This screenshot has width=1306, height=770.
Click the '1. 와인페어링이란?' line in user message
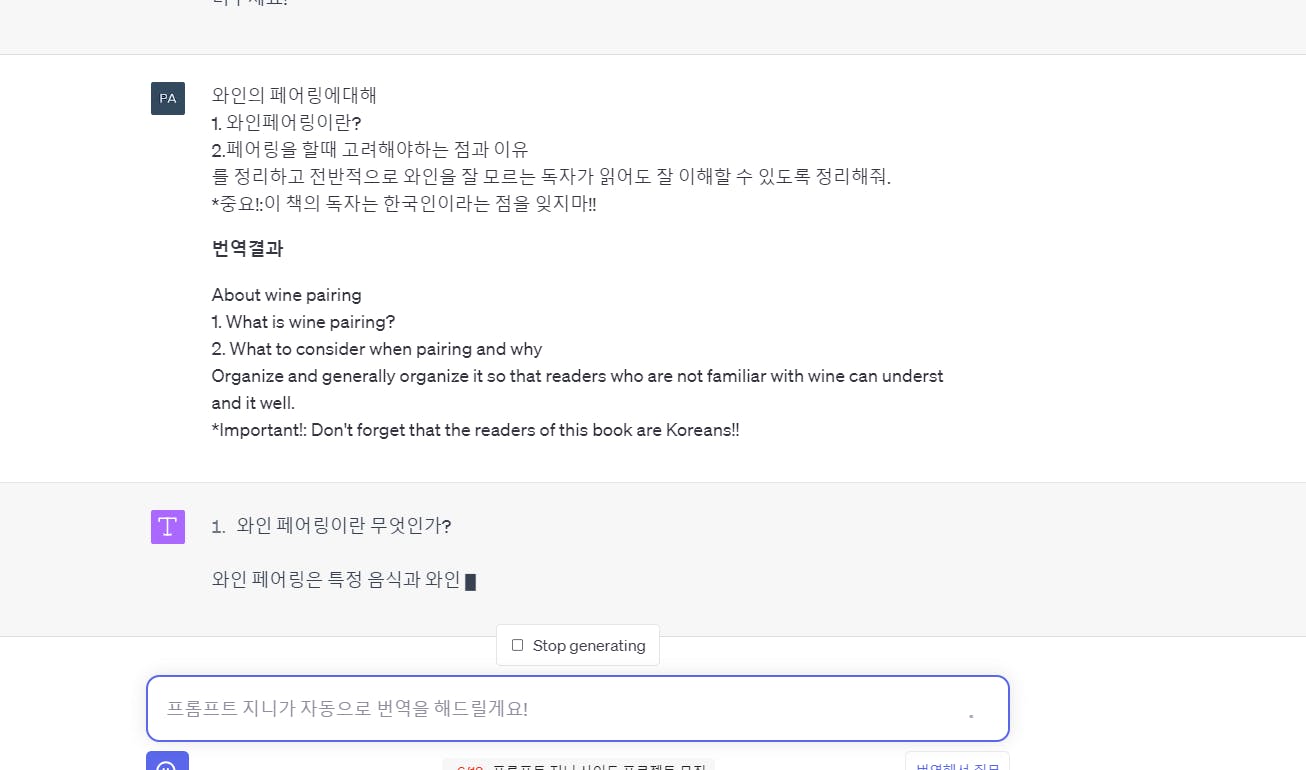coord(287,122)
